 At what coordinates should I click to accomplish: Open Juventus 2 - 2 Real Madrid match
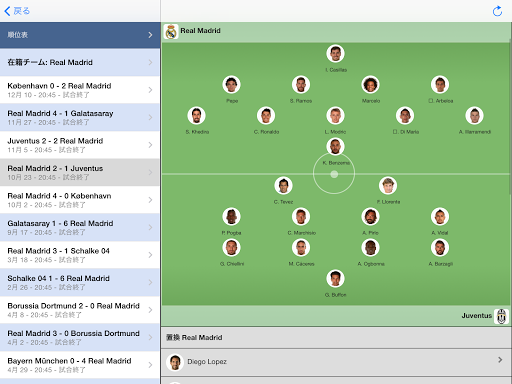(x=80, y=145)
